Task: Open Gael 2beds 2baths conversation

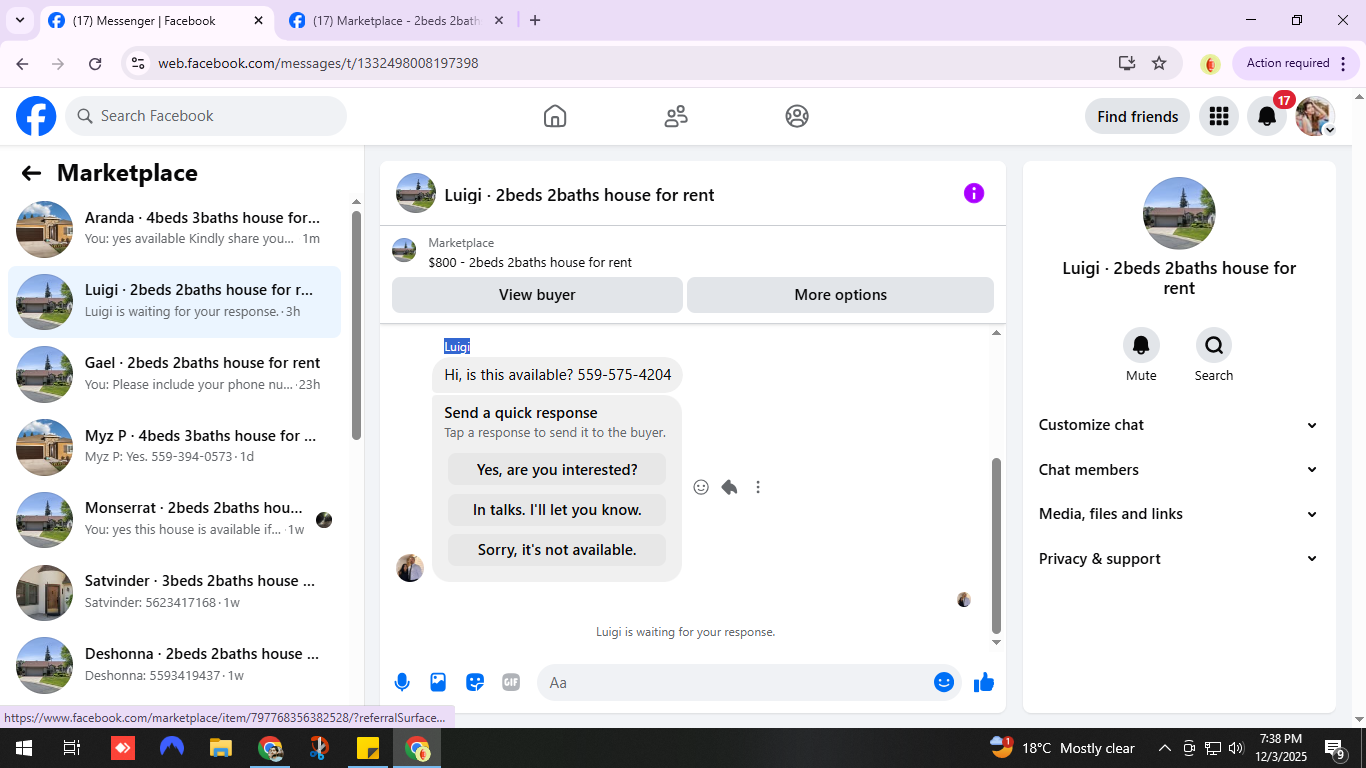Action: (174, 375)
